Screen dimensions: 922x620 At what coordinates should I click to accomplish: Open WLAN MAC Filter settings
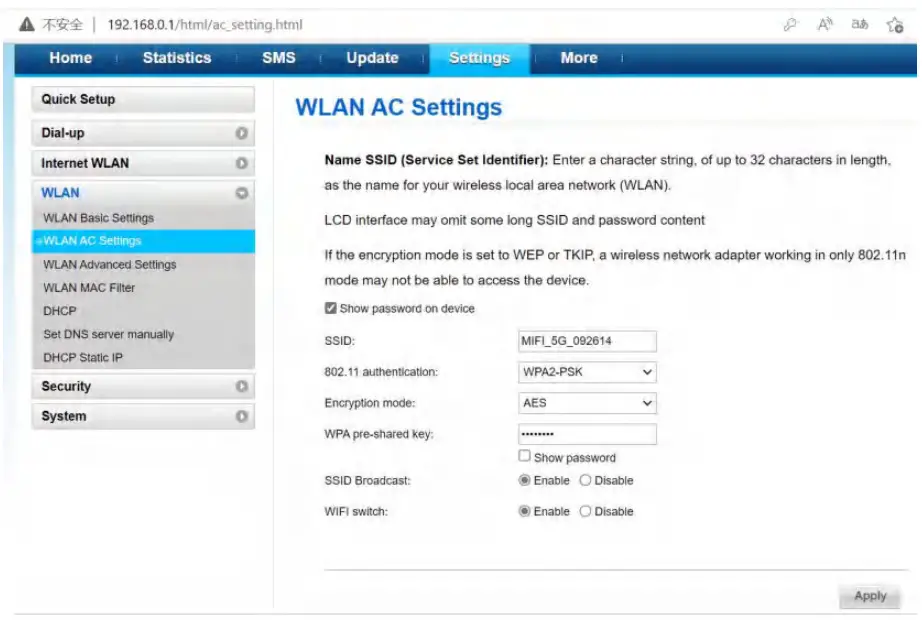click(91, 288)
